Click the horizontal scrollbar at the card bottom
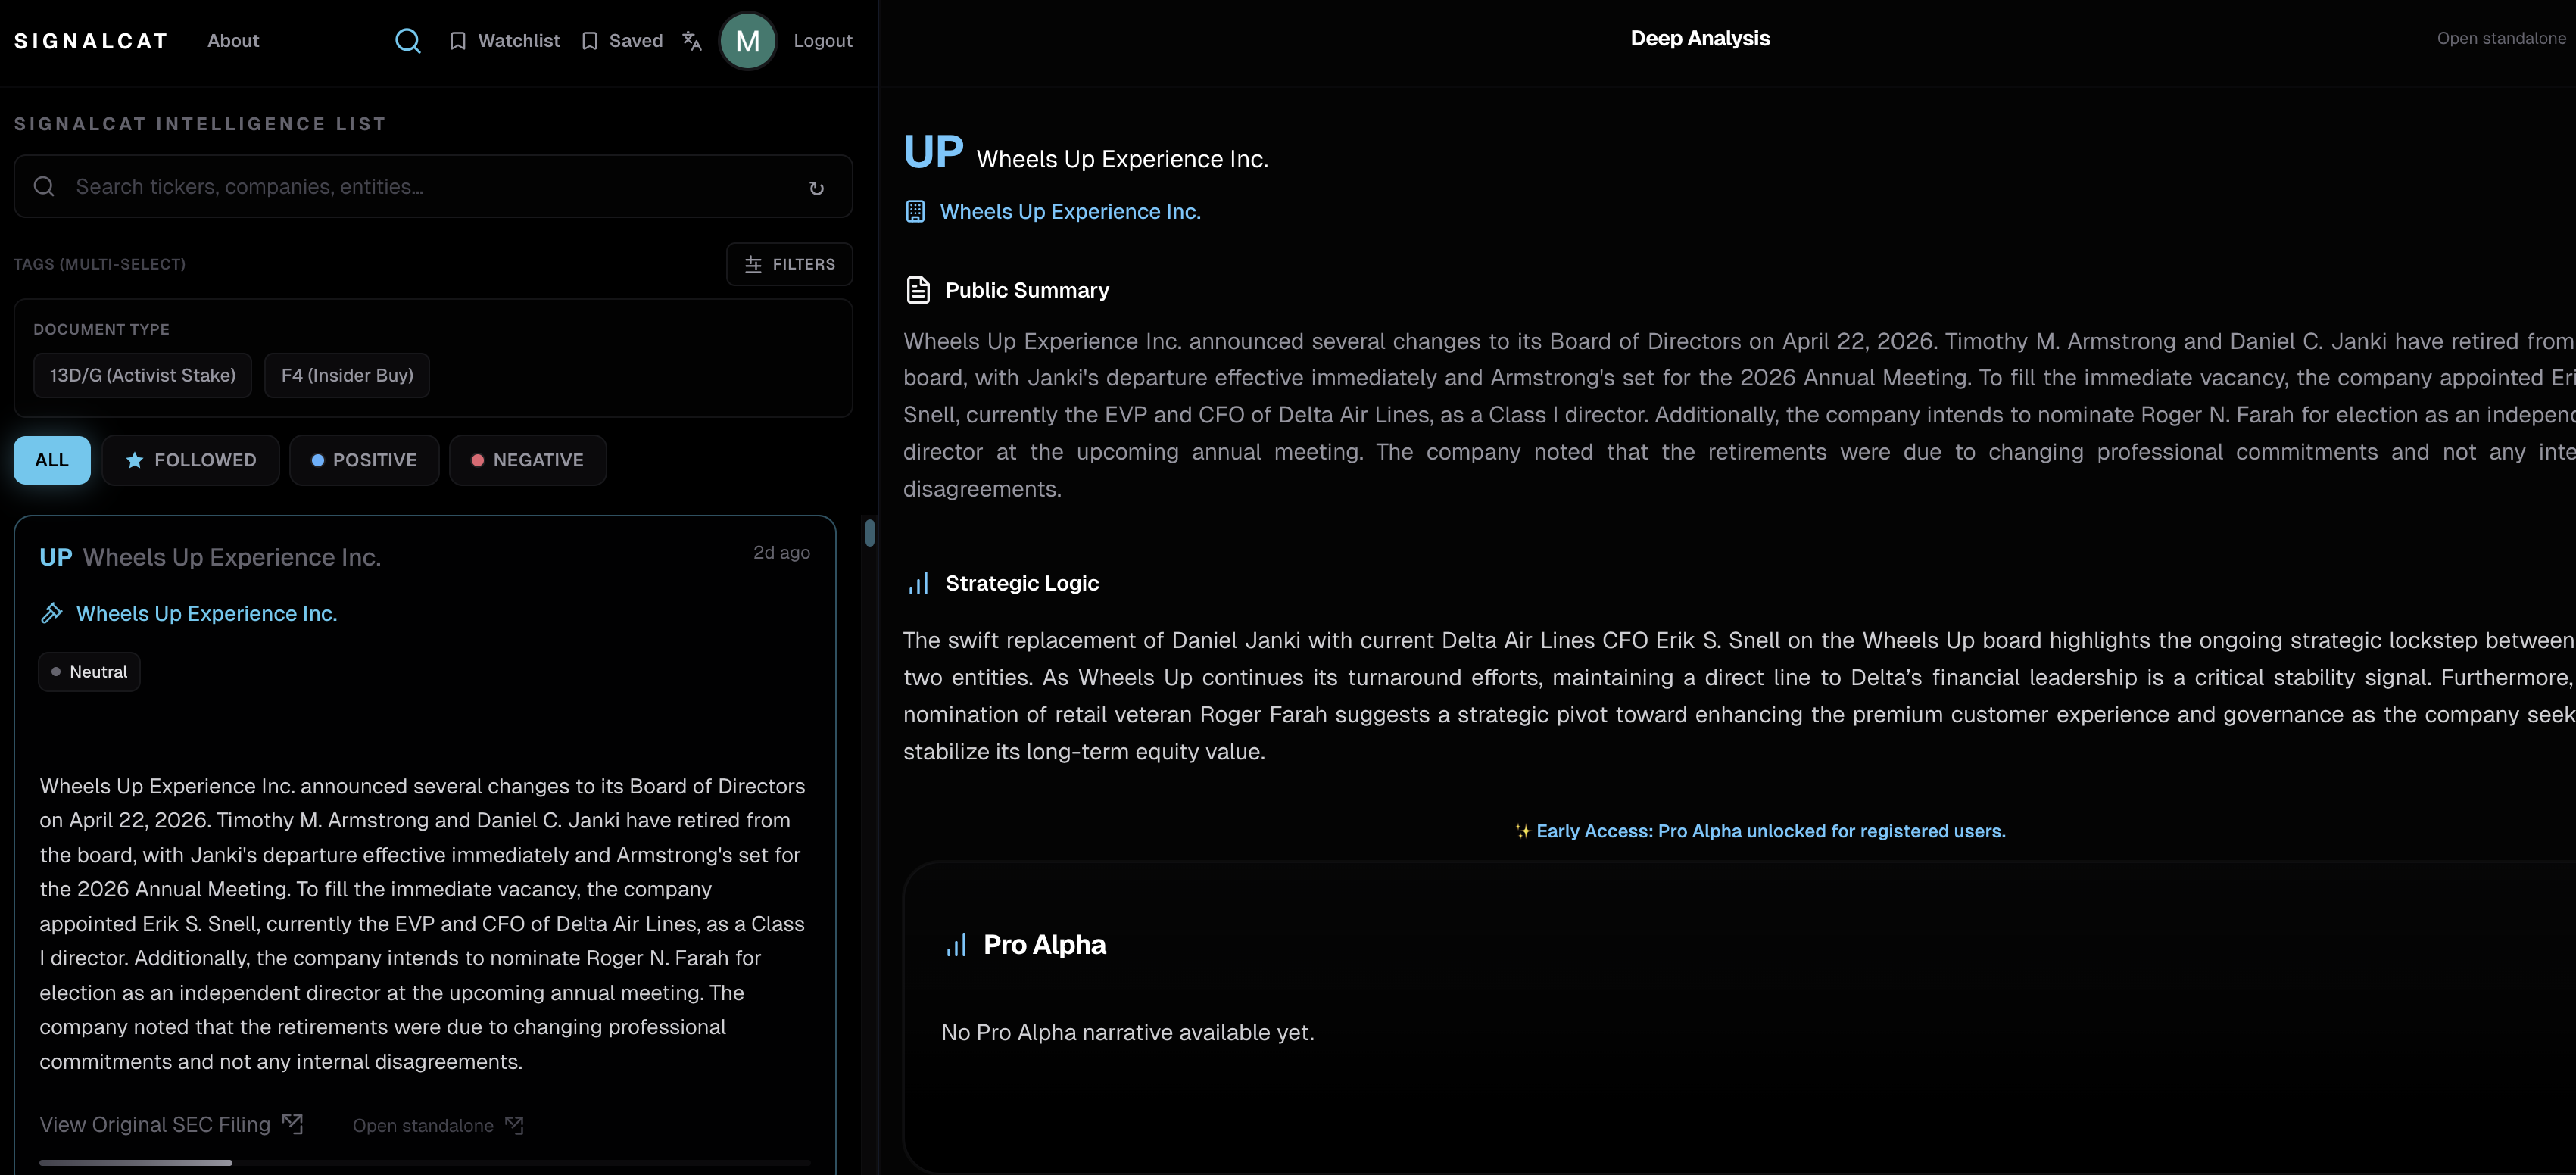Viewport: 2576px width, 1175px height. [136, 1163]
